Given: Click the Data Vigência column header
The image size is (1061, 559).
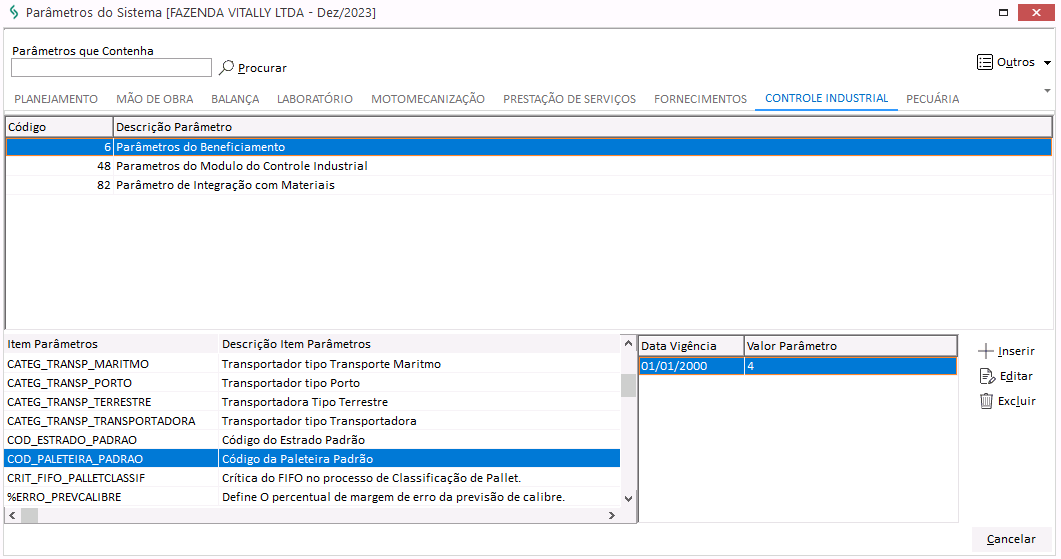Looking at the screenshot, I should [692, 346].
